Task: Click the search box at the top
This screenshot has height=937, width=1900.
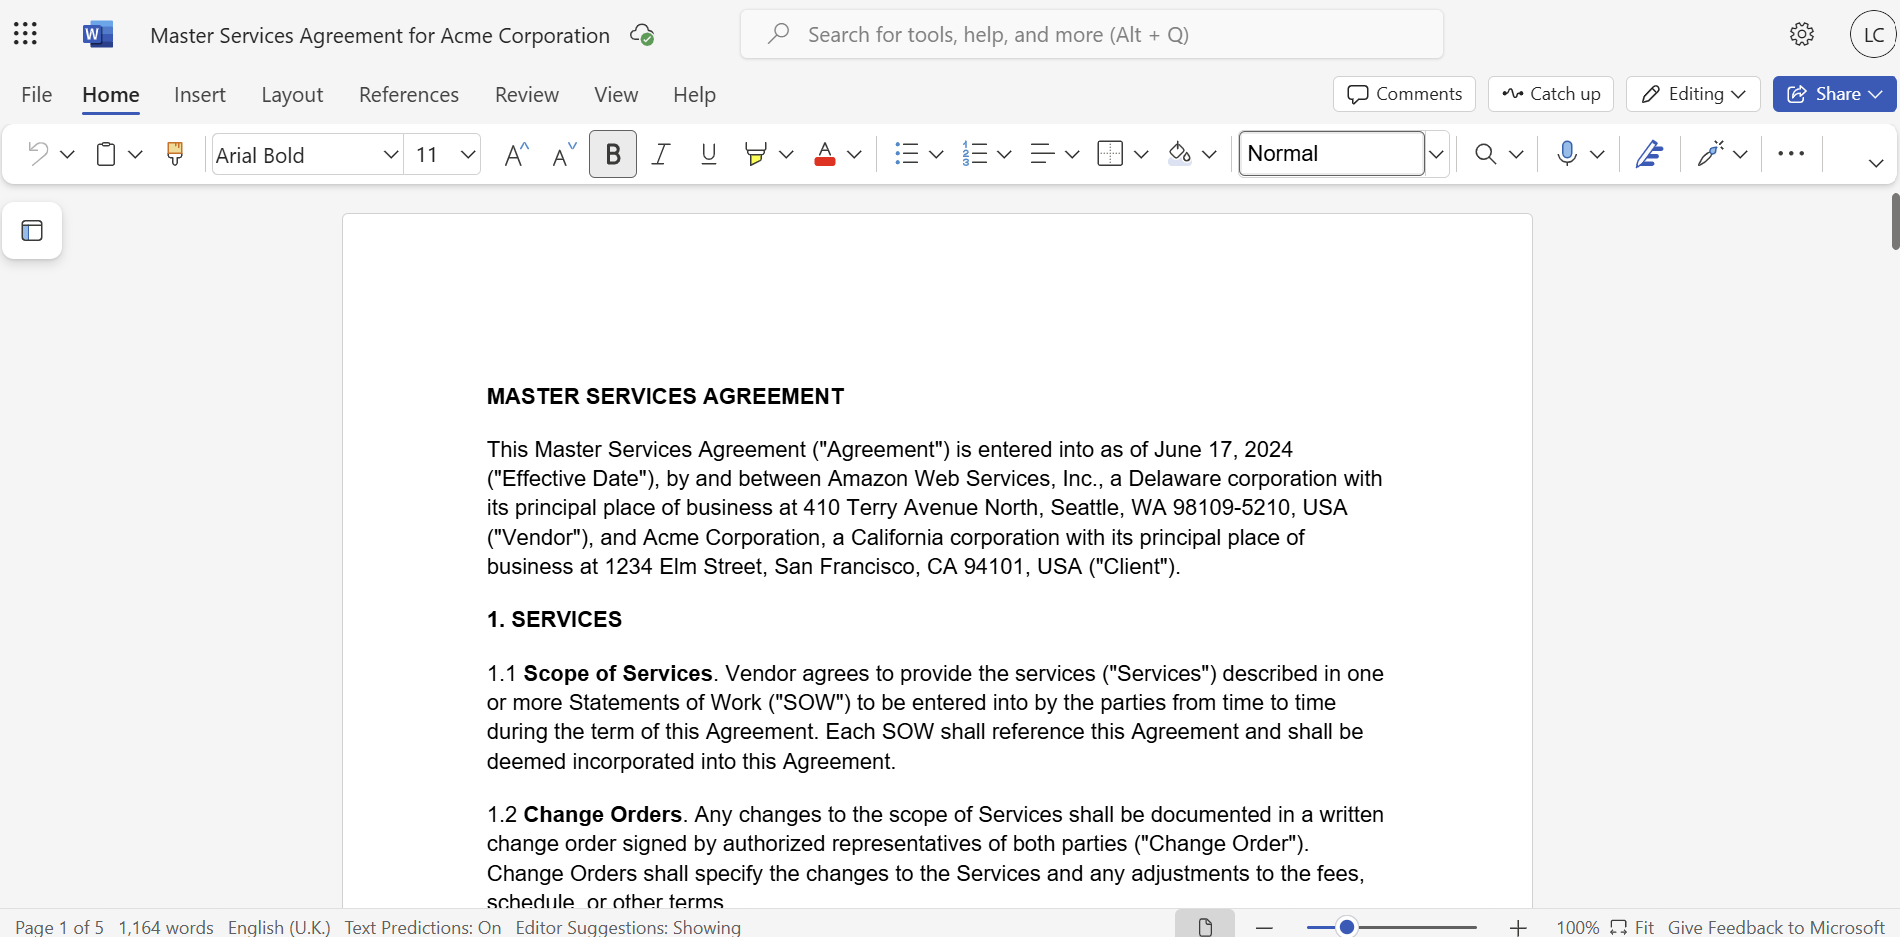Action: (x=1090, y=33)
